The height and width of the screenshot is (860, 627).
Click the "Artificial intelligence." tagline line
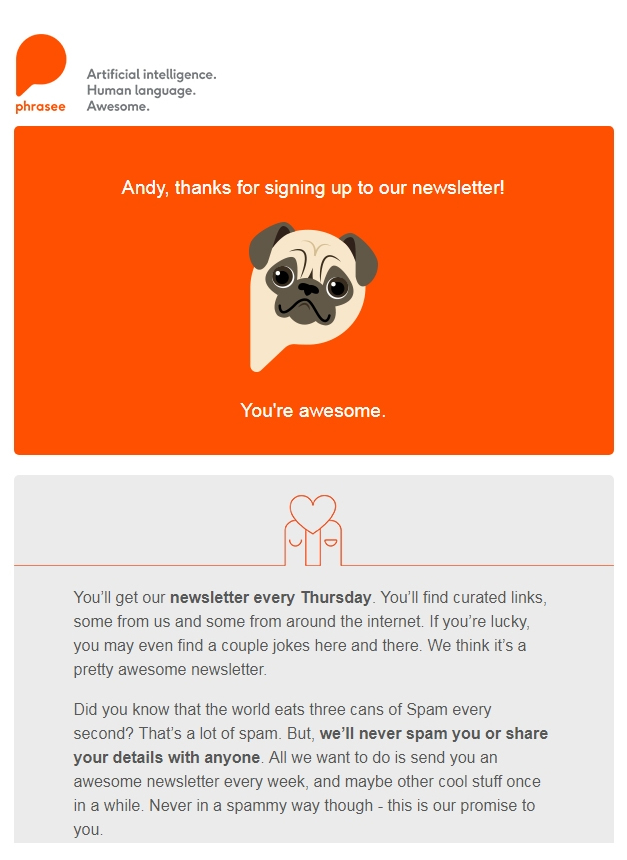click(151, 74)
